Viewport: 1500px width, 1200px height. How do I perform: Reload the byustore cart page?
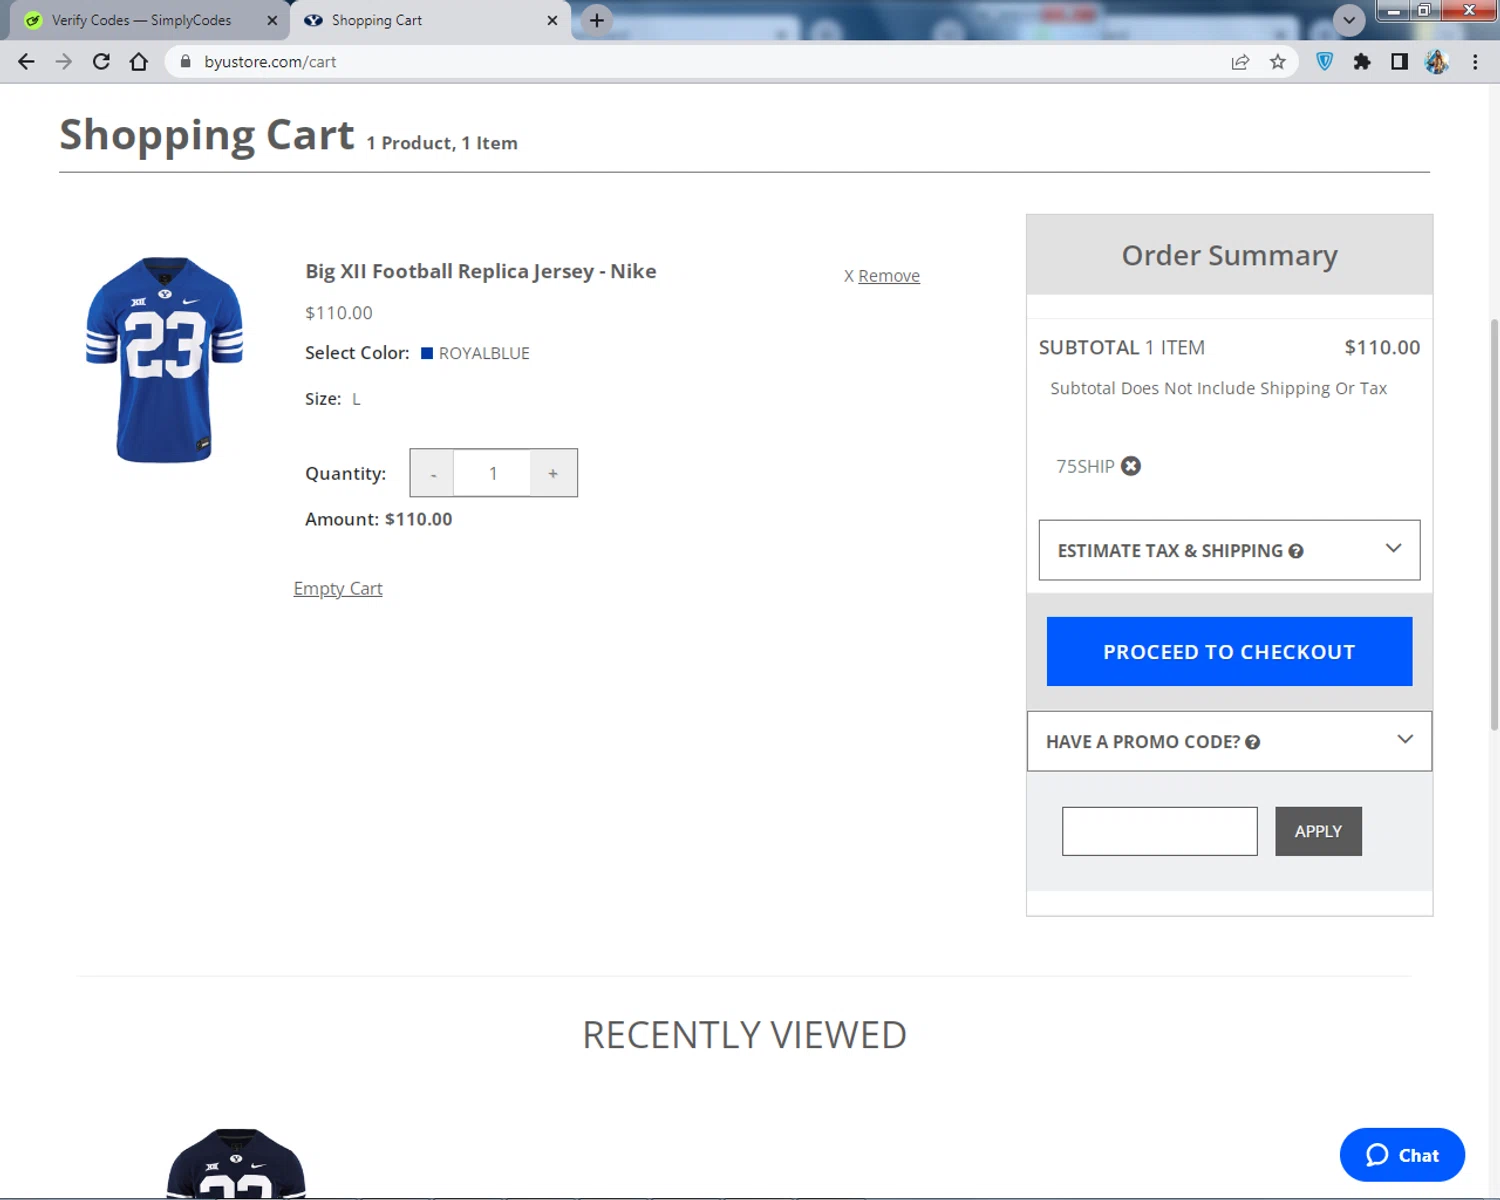click(x=101, y=62)
